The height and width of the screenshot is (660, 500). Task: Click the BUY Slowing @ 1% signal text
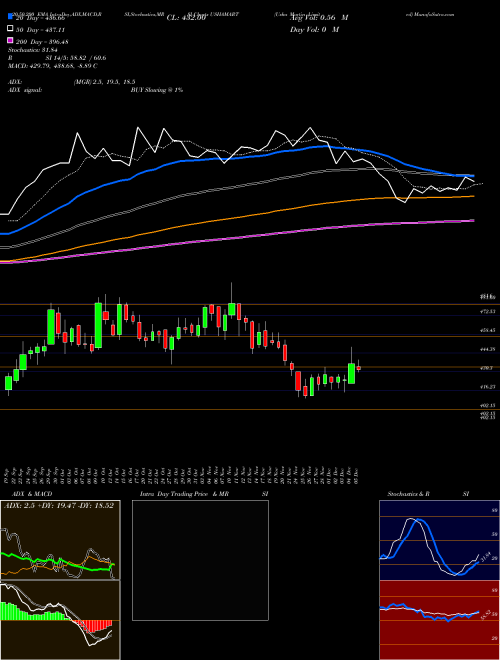pyautogui.click(x=157, y=90)
